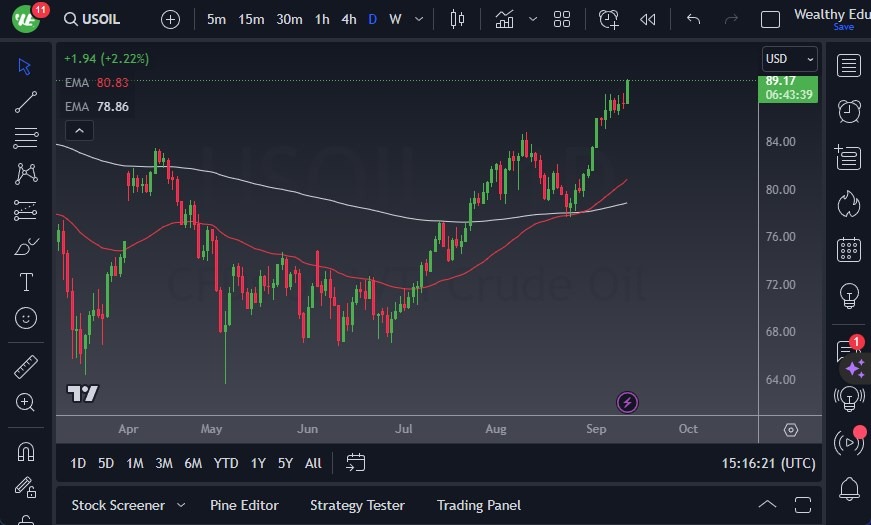Screen dimensions: 871x525
Task: Select the brush drawing tool
Action: pyautogui.click(x=26, y=246)
